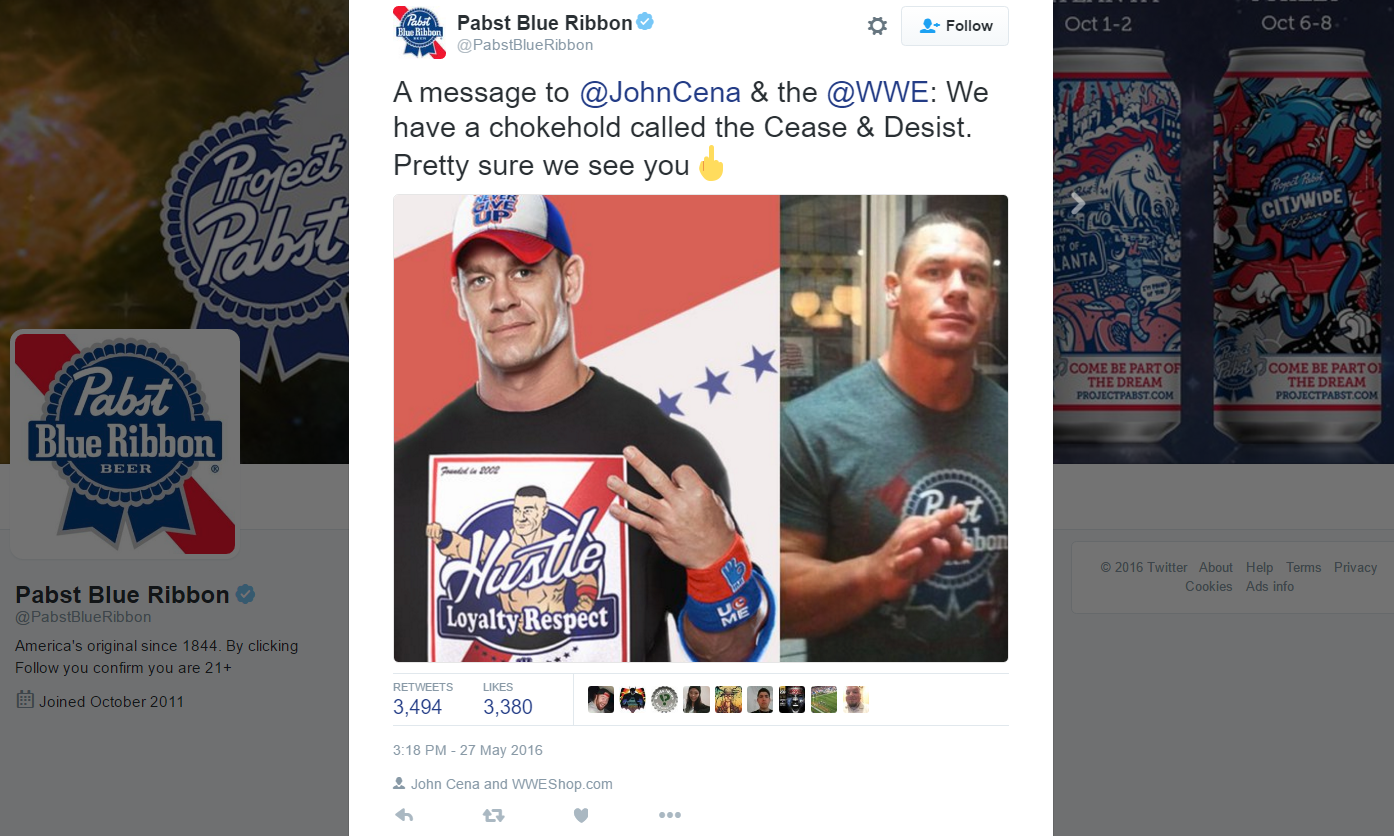
Task: Like the tweet with heart icon
Action: [x=581, y=815]
